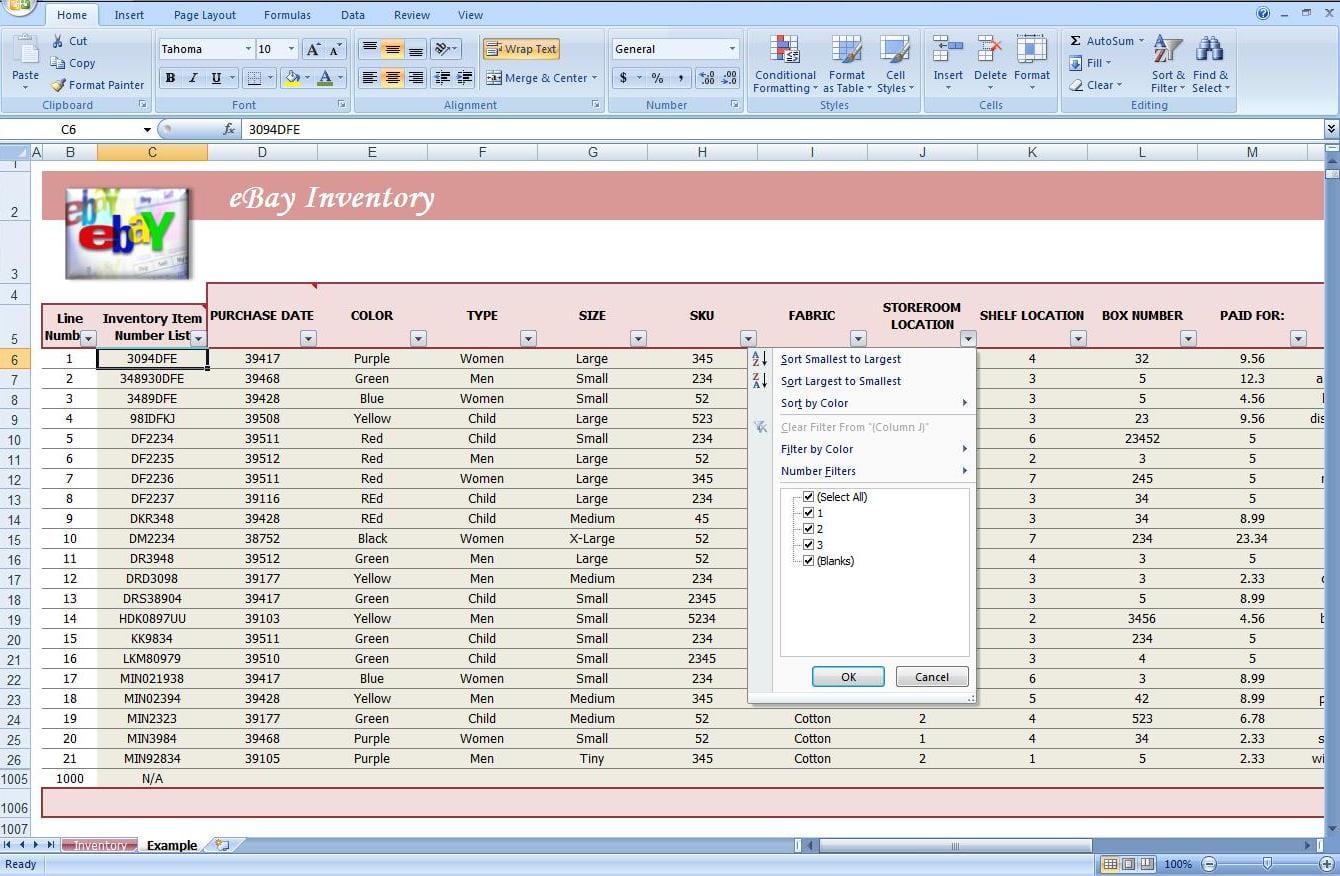Open the Font Color swatch menu

pos(339,78)
